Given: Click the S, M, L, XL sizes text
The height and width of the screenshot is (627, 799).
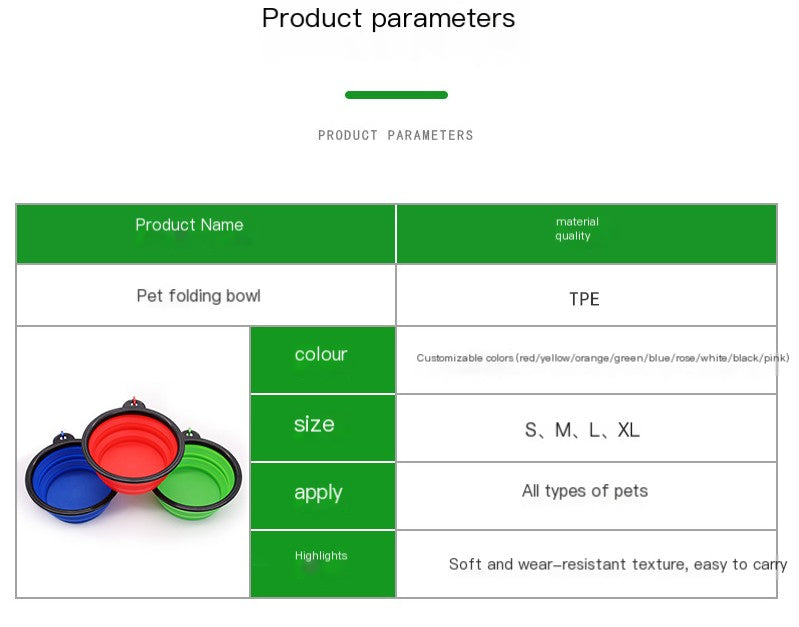Looking at the screenshot, I should click(582, 430).
